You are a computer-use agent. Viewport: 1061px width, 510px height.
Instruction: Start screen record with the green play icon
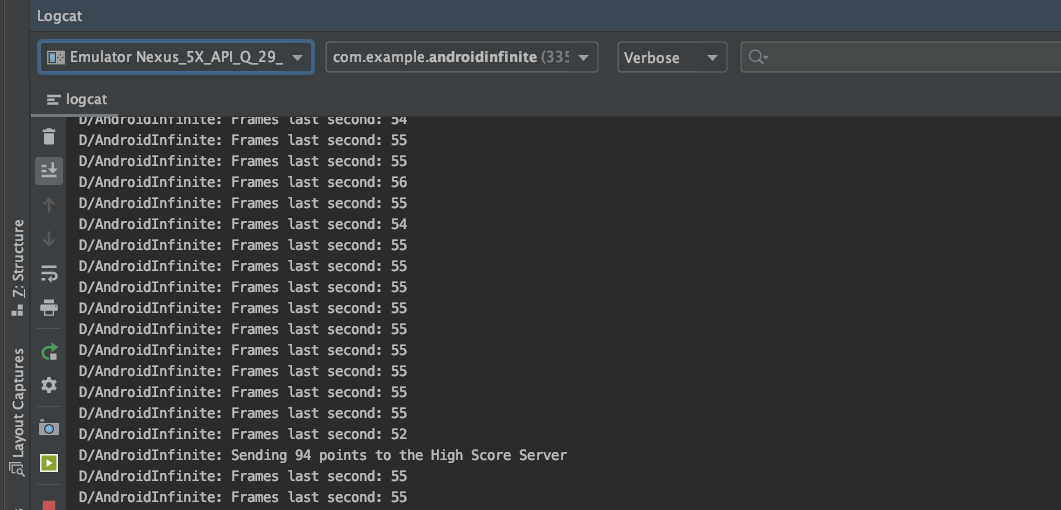(48, 462)
